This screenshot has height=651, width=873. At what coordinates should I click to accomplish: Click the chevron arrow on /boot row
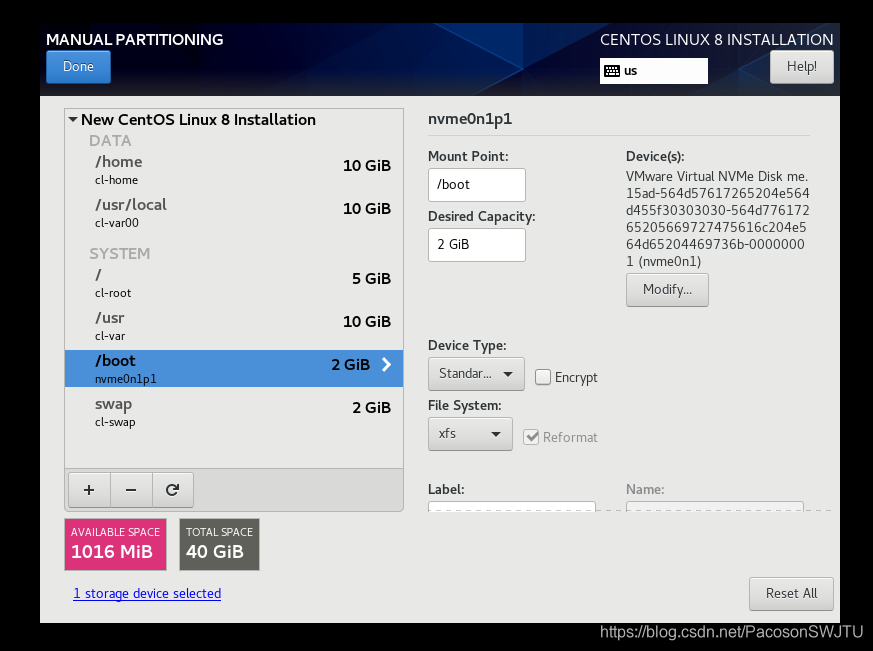coord(386,365)
